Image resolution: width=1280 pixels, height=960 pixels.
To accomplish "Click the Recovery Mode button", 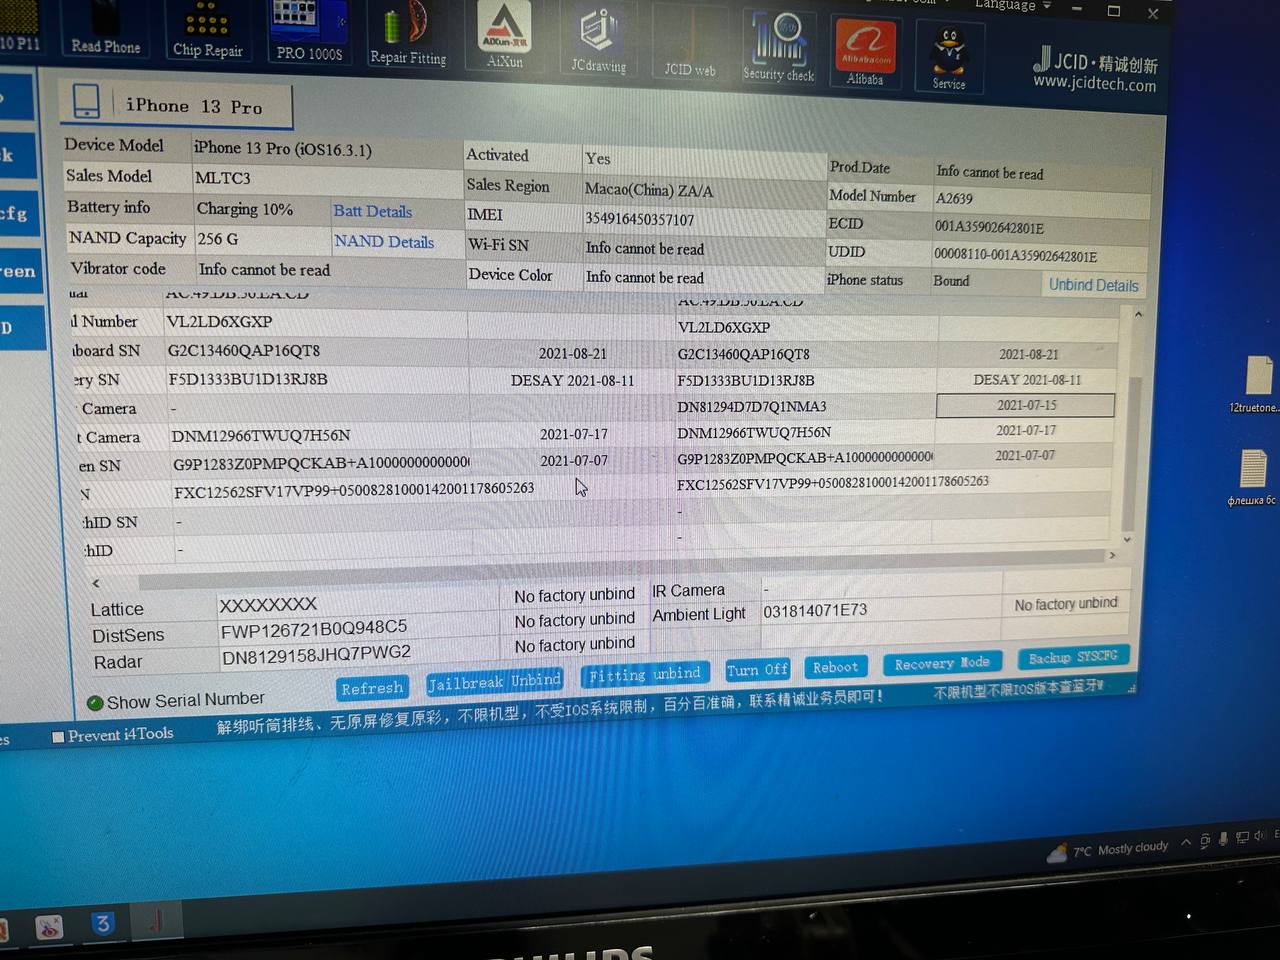I will (942, 663).
